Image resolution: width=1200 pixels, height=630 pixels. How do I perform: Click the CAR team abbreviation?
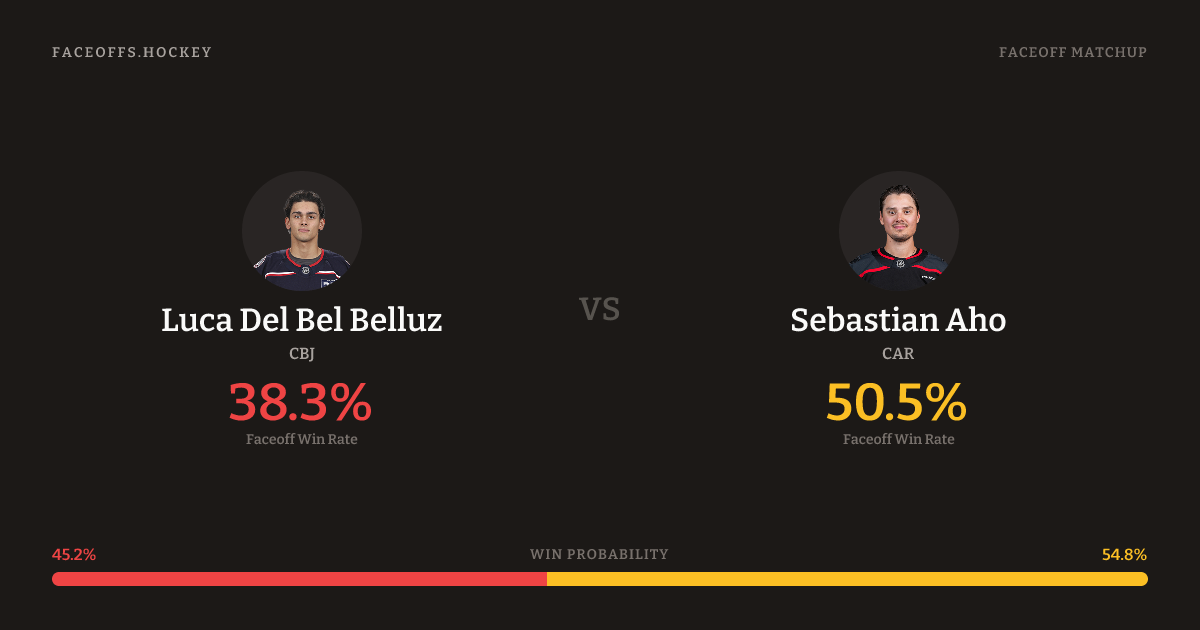click(898, 354)
